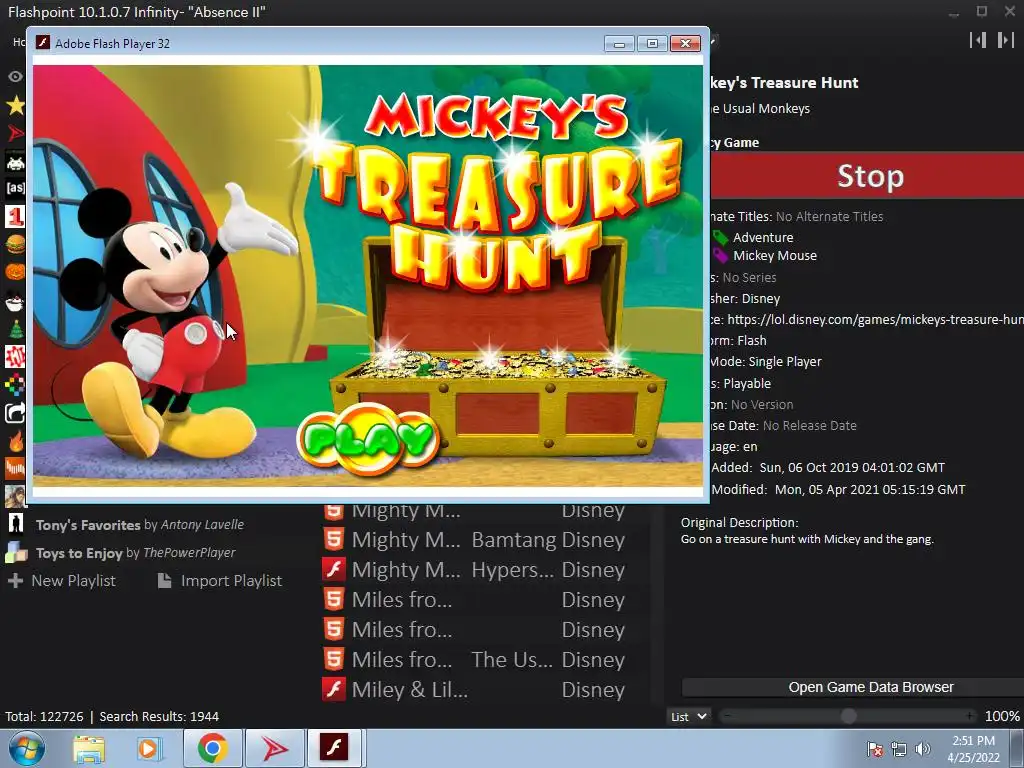Click HTML5 icon beside Mighty M... Bamtang
The width and height of the screenshot is (1024, 768).
click(x=334, y=539)
